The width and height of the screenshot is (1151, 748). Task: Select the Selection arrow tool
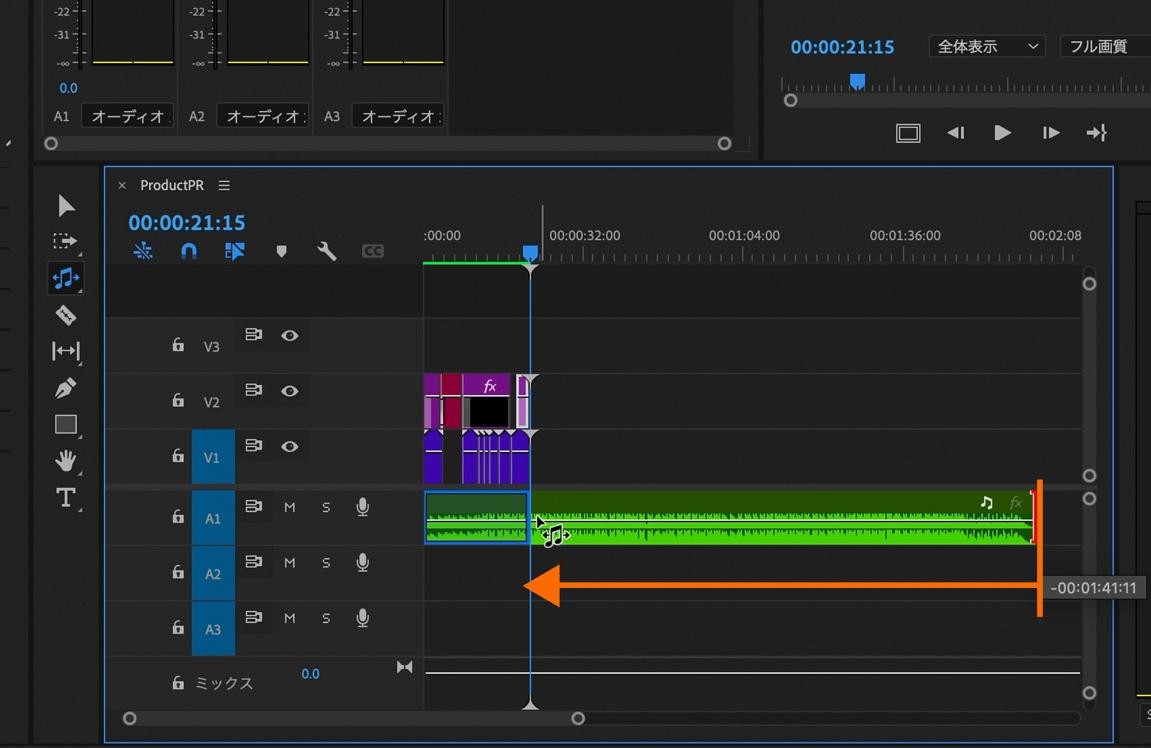tap(66, 206)
